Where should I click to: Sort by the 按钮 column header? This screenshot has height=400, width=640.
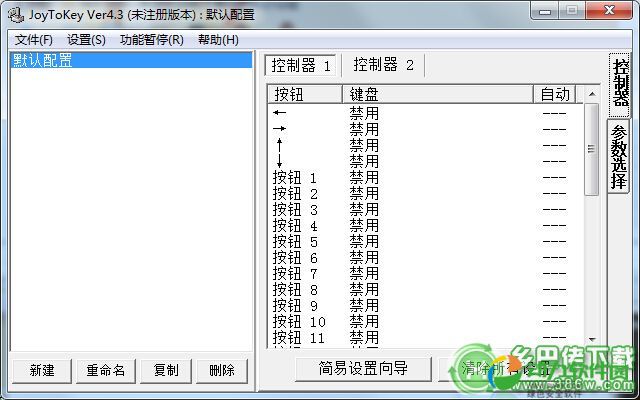tap(305, 94)
